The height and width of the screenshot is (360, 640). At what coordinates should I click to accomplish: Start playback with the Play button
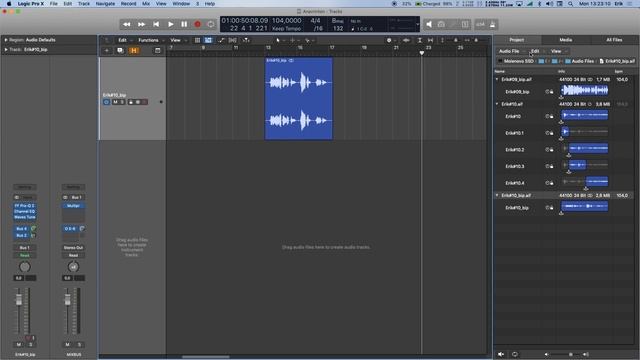click(x=171, y=24)
